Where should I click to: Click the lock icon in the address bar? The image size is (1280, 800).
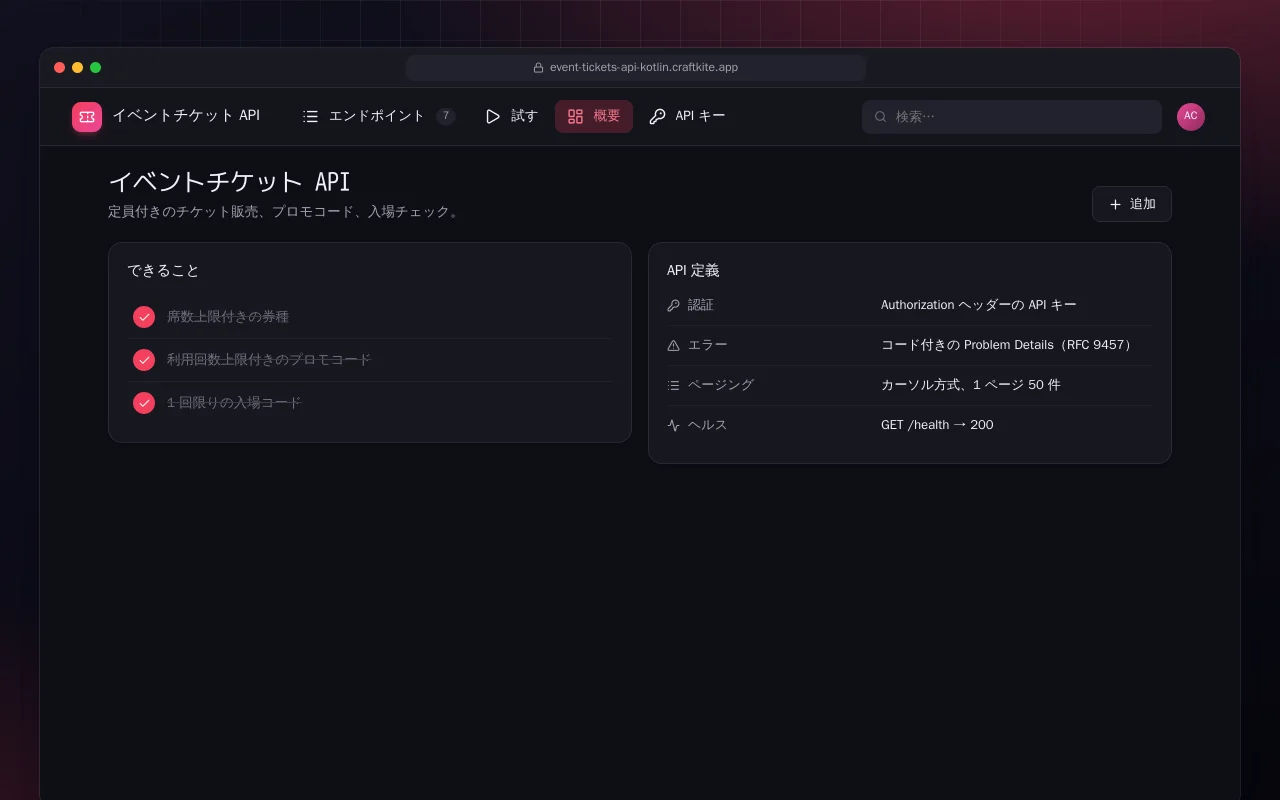click(x=538, y=68)
